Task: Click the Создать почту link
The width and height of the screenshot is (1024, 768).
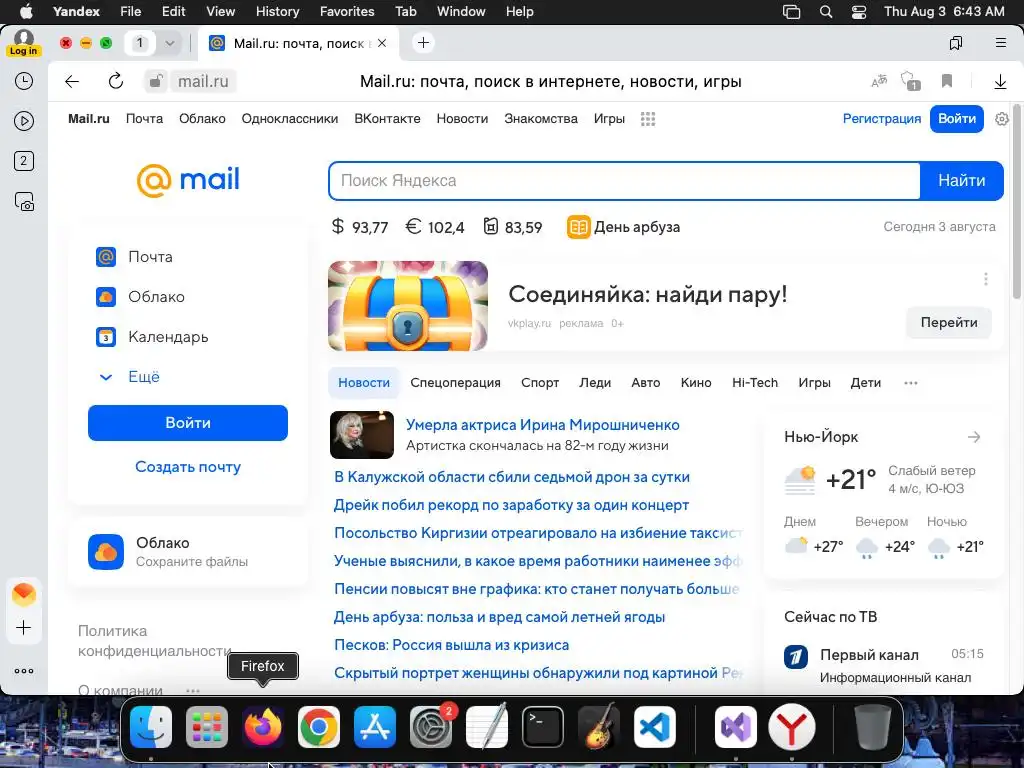Action: coord(188,467)
